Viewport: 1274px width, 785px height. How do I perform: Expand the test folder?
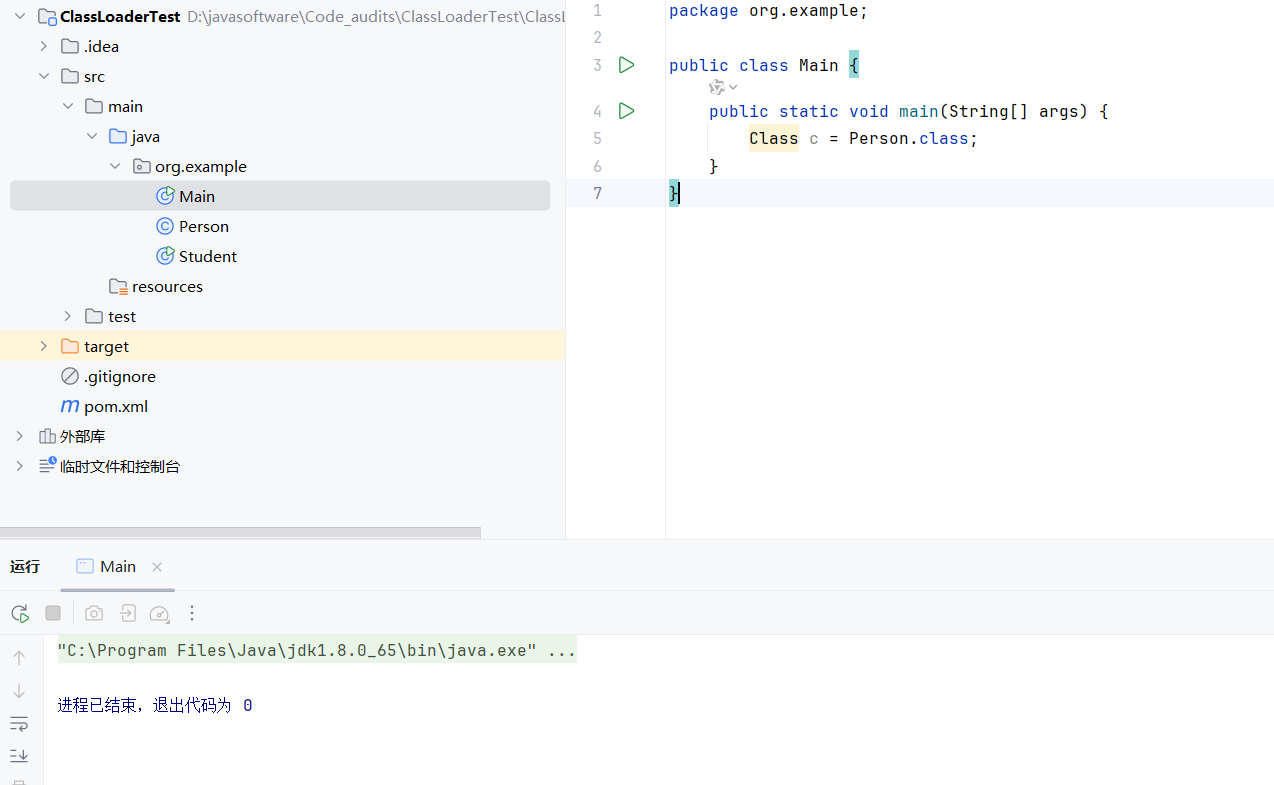pyautogui.click(x=67, y=316)
